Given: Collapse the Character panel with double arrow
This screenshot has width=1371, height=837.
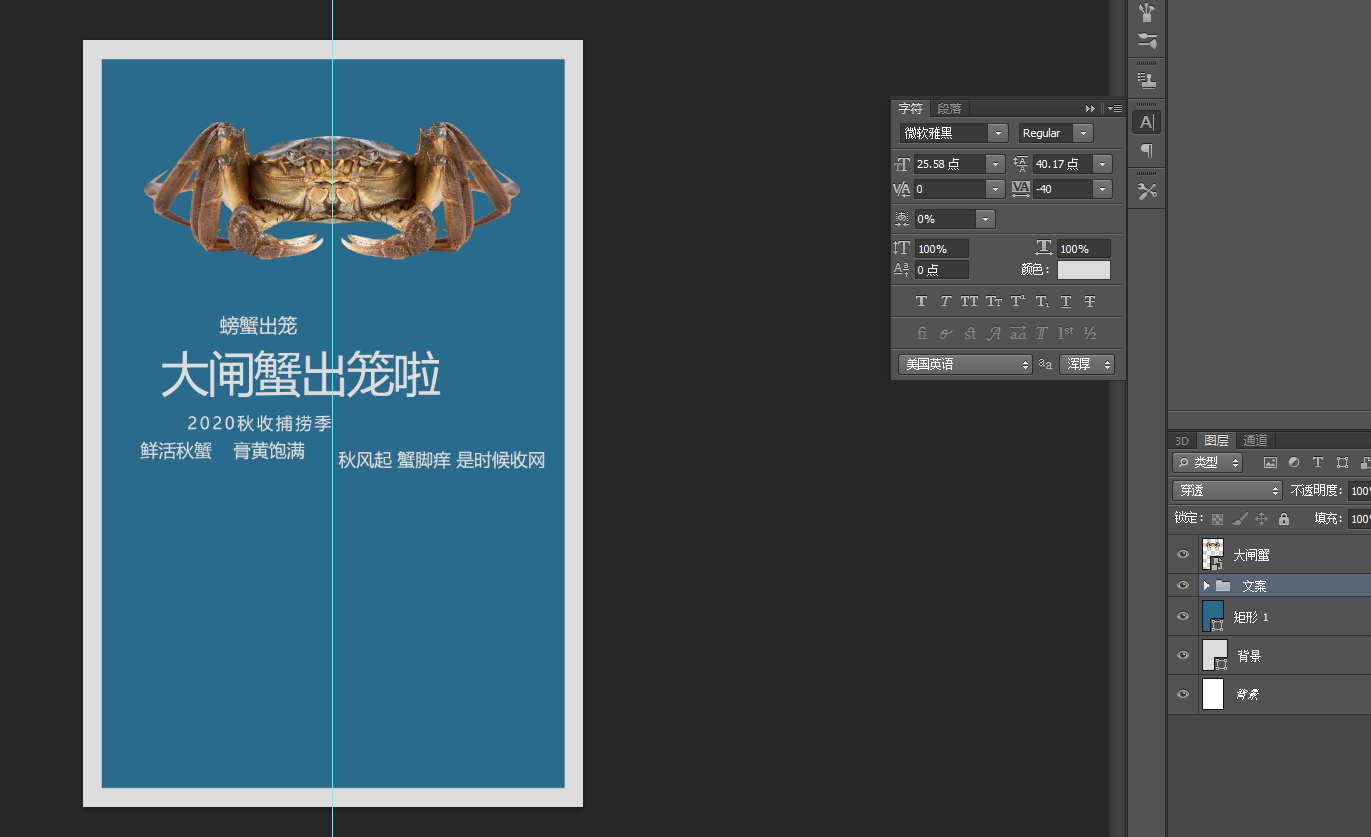Looking at the screenshot, I should tap(1091, 108).
